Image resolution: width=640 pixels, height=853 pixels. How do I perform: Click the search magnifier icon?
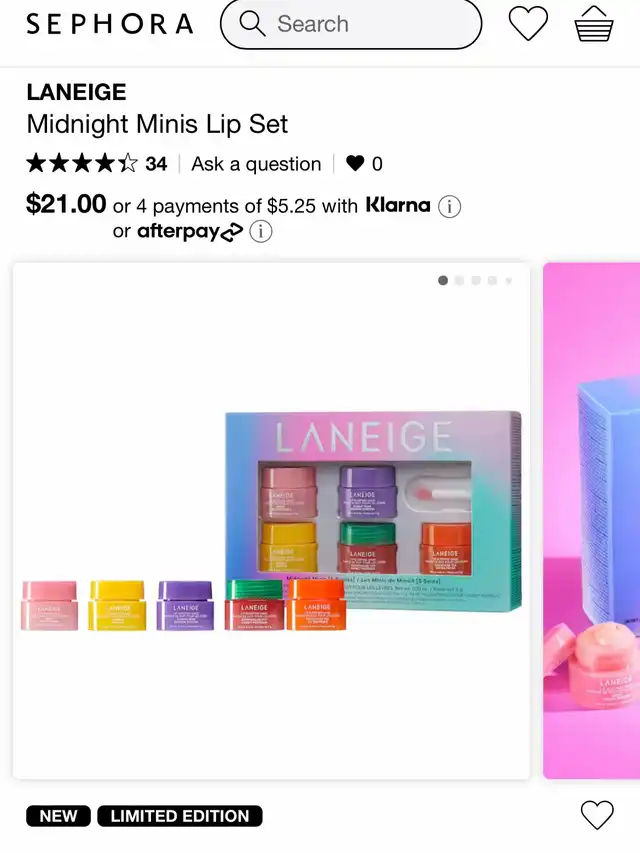(x=253, y=24)
